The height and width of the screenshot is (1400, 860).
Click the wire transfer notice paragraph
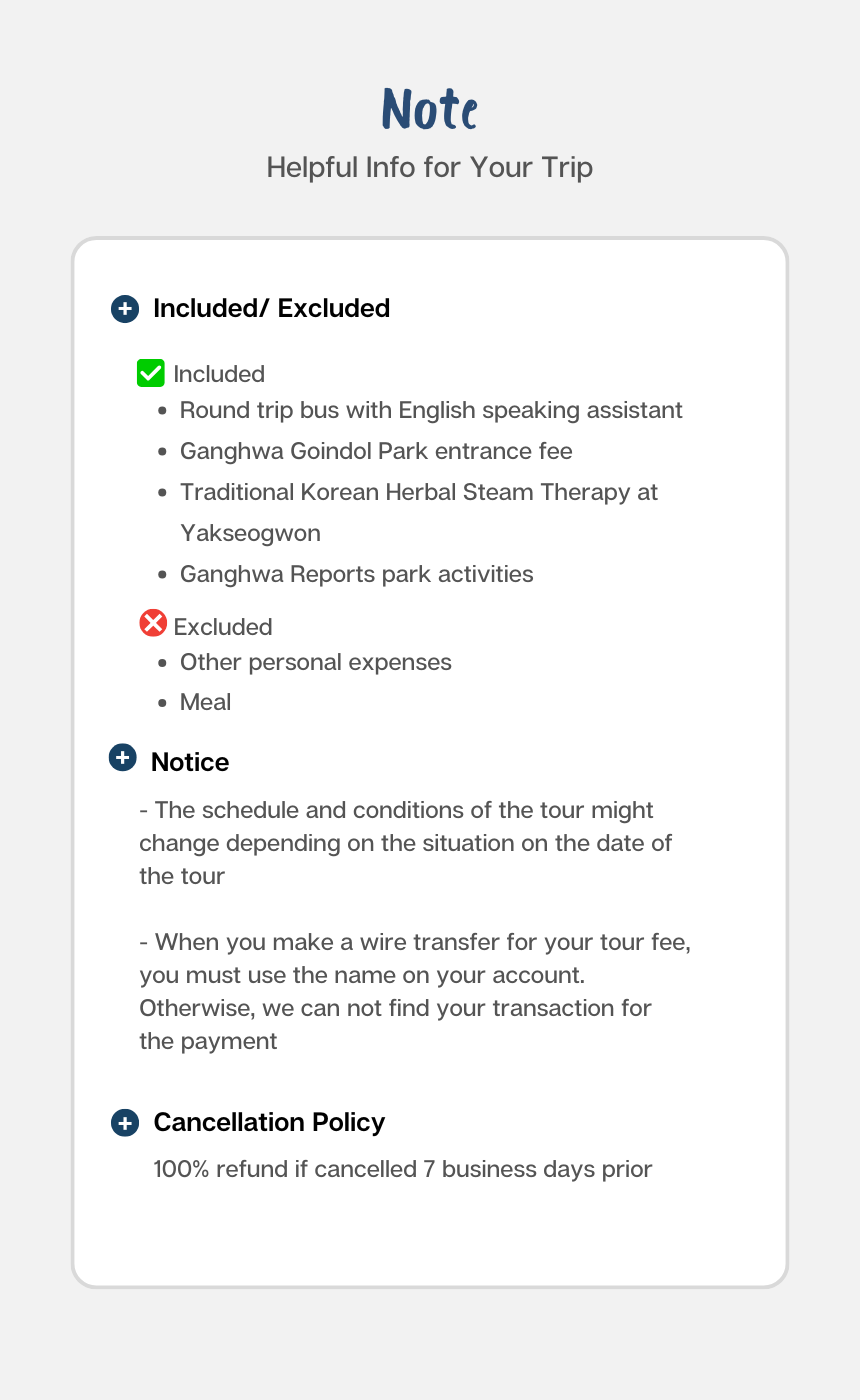[x=414, y=991]
